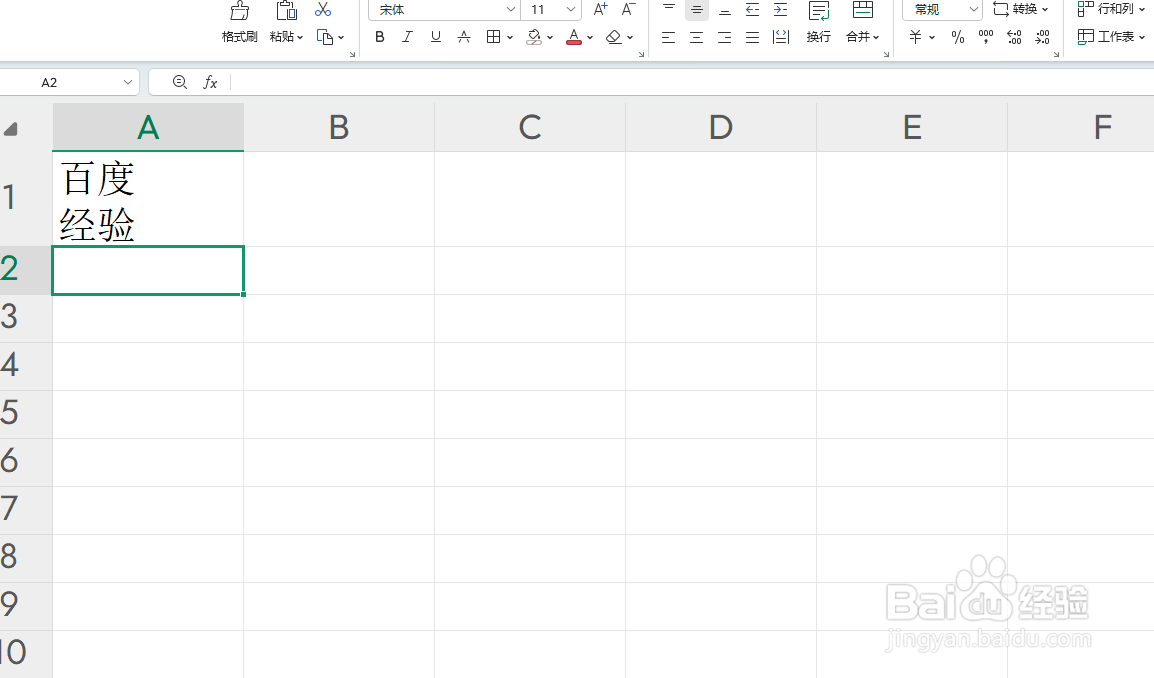
Task: Click the Merge cells (合并) icon
Action: pyautogui.click(x=863, y=10)
